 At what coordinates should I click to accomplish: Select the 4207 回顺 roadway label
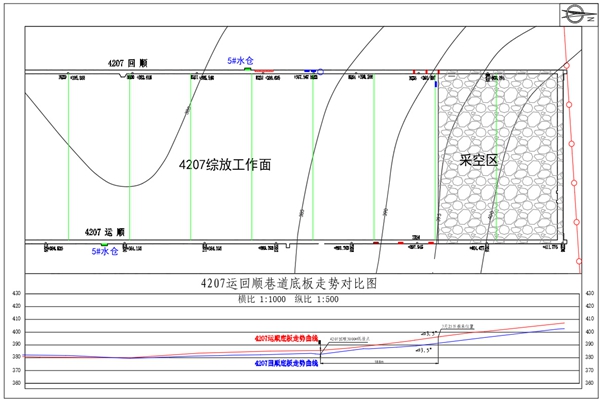128,63
